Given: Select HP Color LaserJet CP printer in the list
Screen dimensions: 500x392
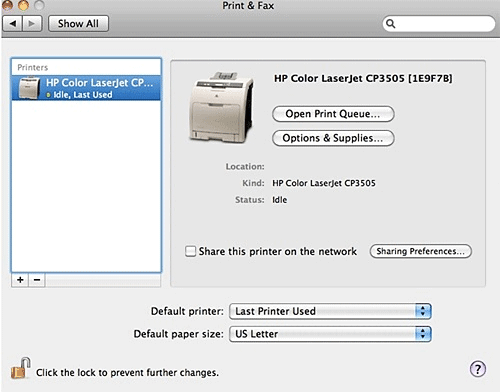Looking at the screenshot, I should coord(86,88).
